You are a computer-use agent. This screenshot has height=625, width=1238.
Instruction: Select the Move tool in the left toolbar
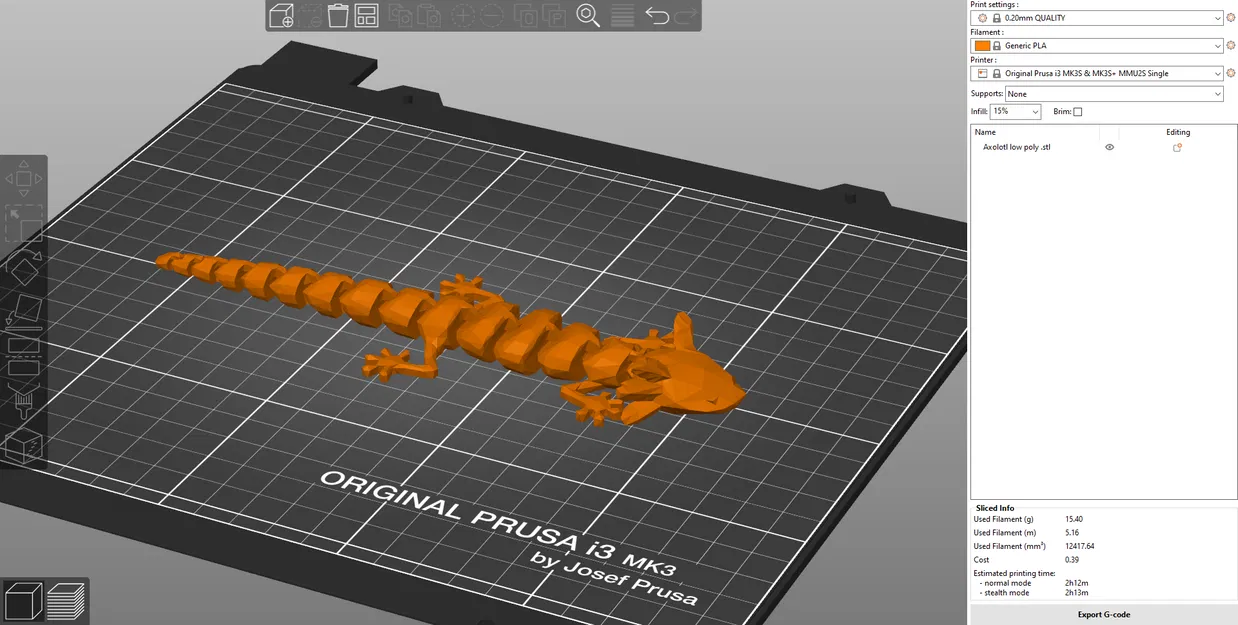click(23, 178)
